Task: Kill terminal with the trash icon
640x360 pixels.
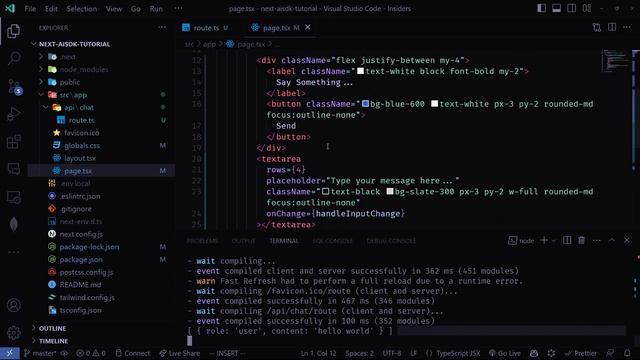Action: (582, 240)
